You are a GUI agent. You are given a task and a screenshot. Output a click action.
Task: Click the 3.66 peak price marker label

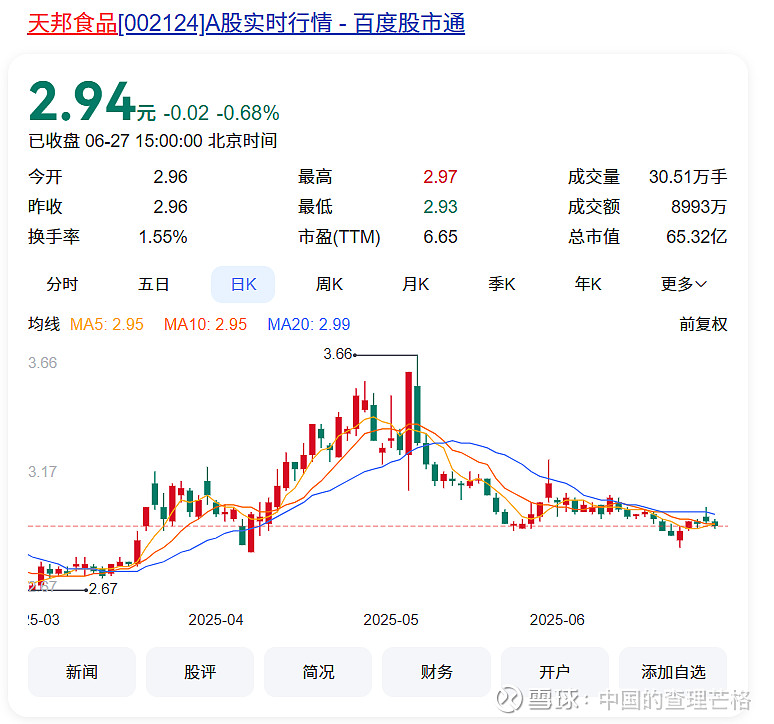tap(338, 354)
